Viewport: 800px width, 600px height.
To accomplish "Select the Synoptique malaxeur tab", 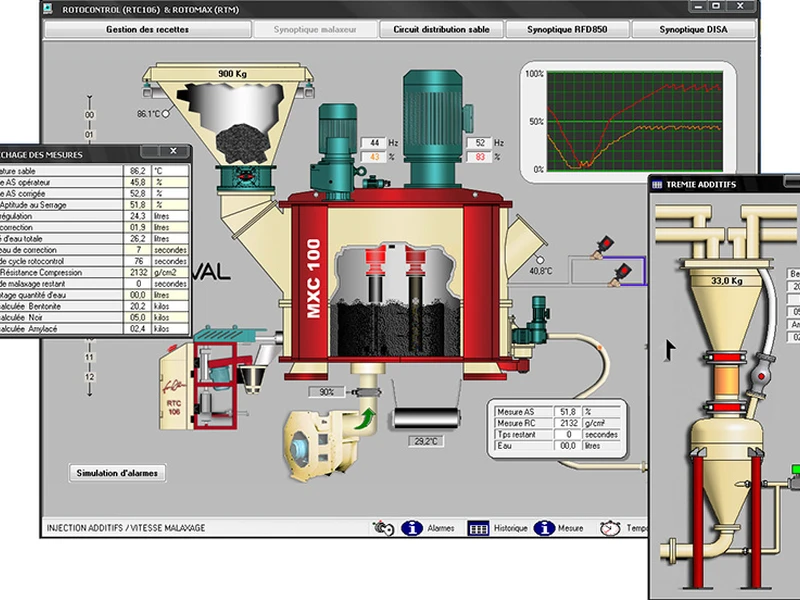I will click(315, 30).
